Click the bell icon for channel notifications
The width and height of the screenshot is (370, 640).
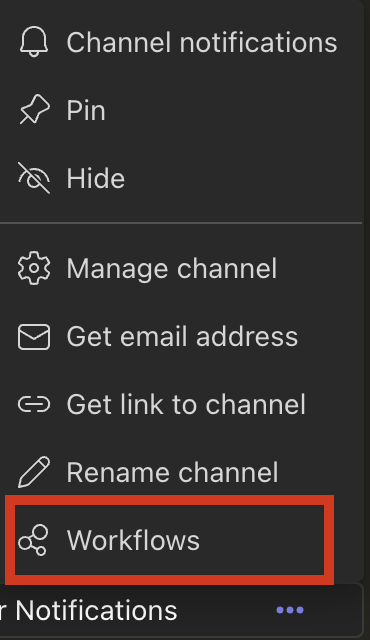34,42
